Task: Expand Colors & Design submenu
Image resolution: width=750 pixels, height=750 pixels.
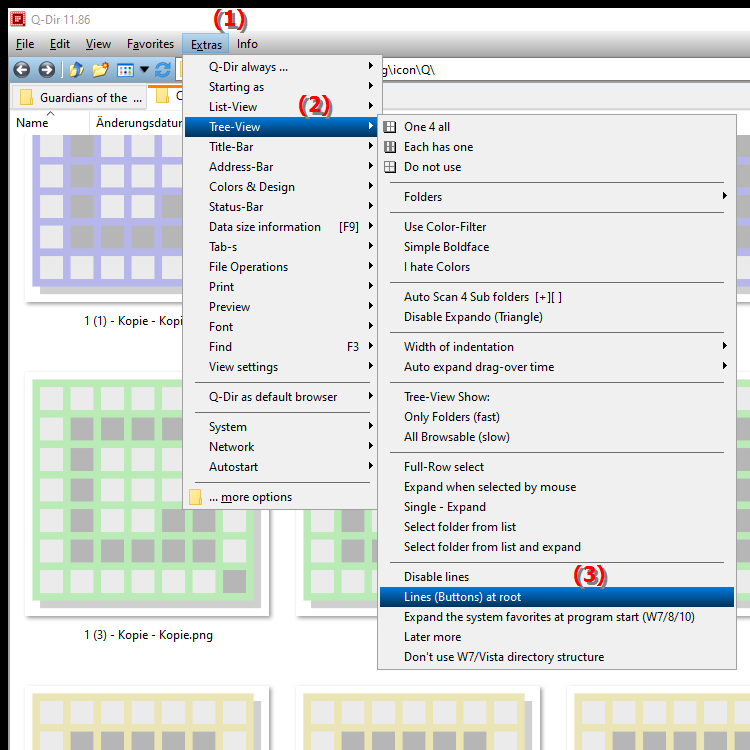Action: point(281,187)
